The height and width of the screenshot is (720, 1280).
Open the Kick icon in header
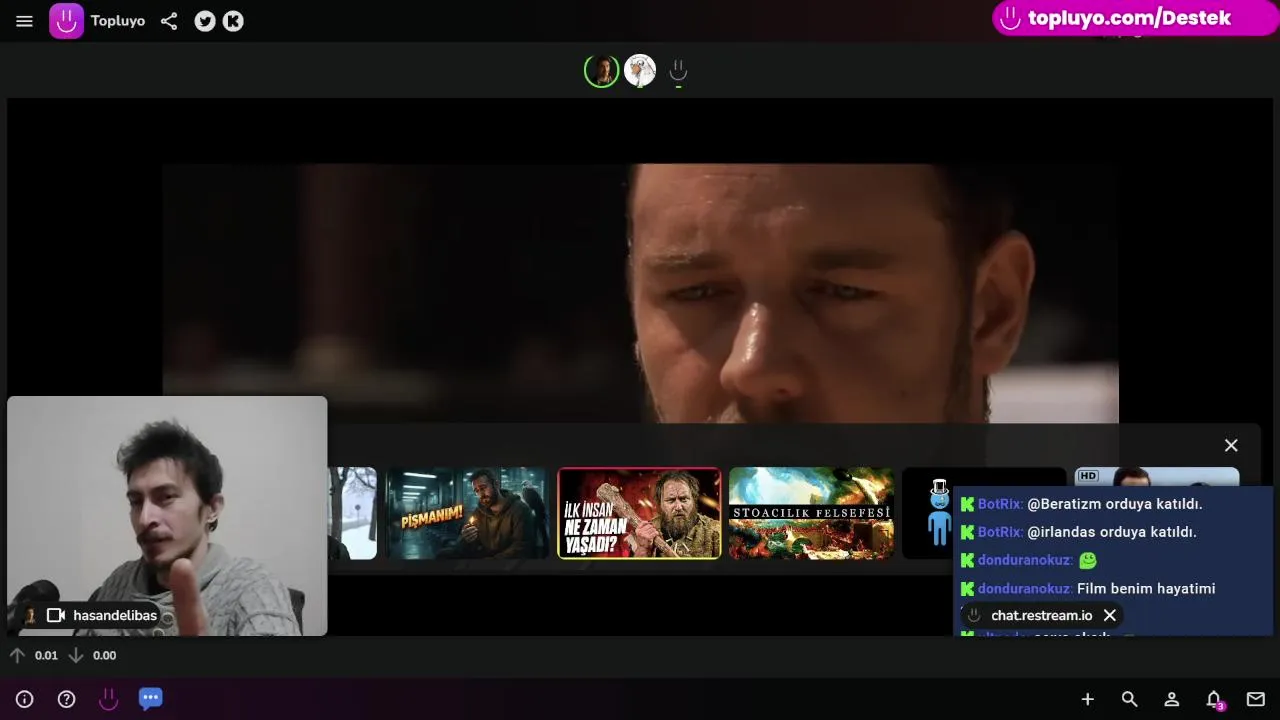point(233,21)
